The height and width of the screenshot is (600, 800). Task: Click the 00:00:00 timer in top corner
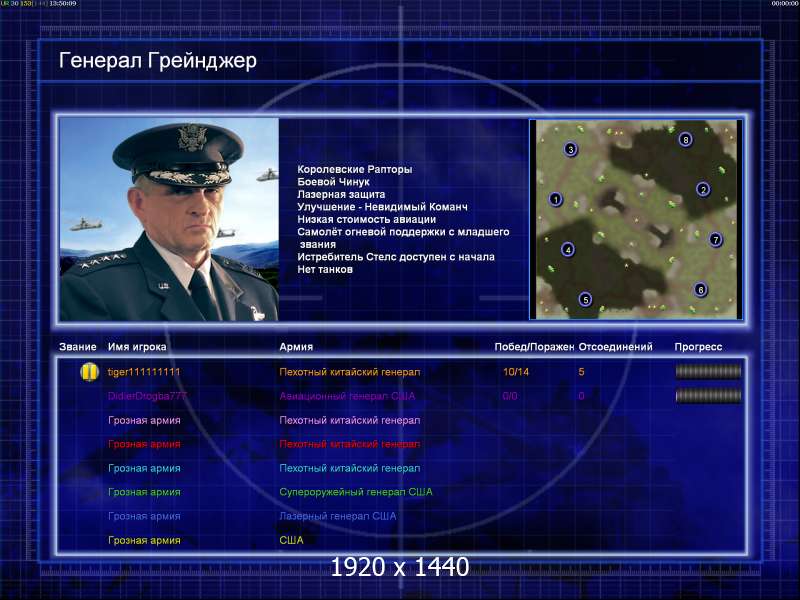pos(785,4)
